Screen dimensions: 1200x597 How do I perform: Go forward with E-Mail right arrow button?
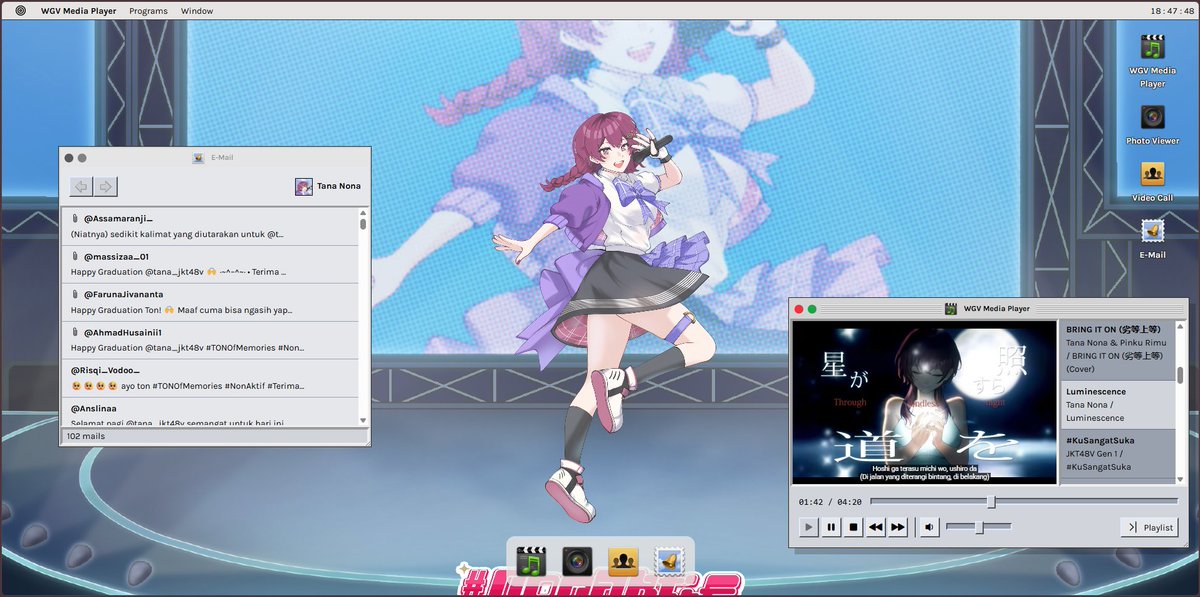click(105, 186)
